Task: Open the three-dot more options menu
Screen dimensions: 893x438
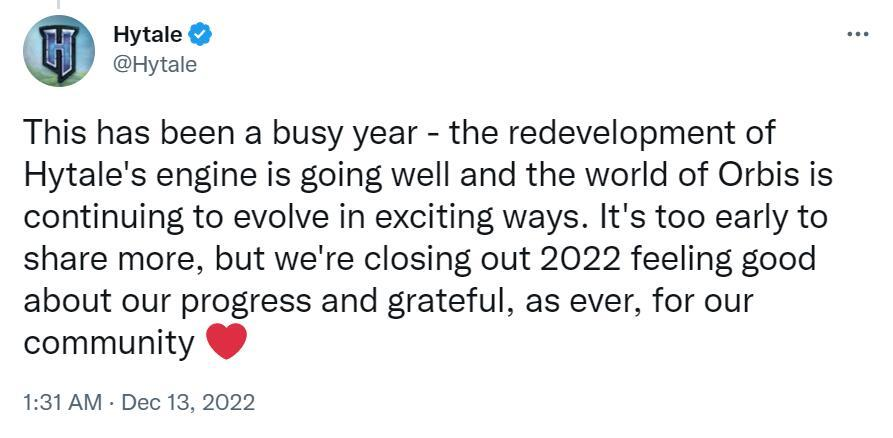Action: (x=857, y=34)
